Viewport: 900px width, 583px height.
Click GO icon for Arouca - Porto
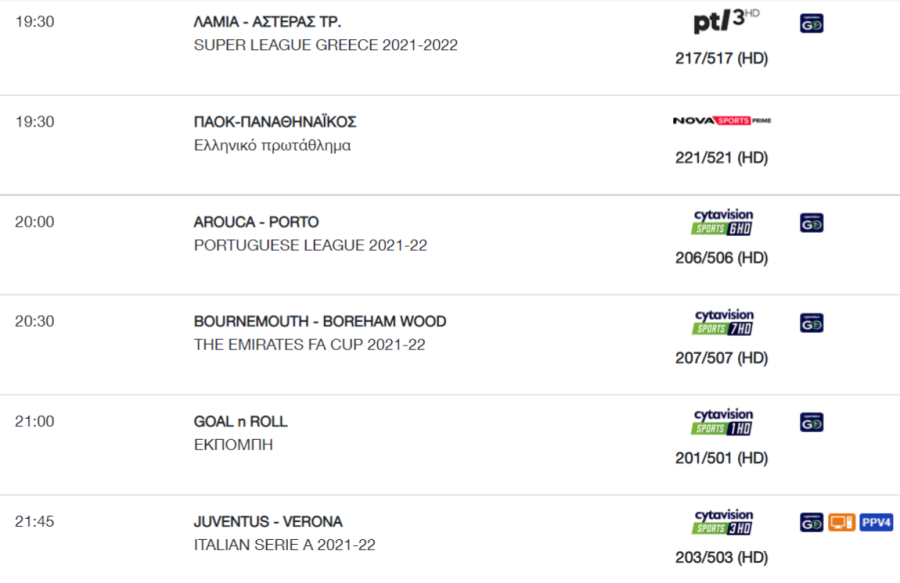[812, 223]
